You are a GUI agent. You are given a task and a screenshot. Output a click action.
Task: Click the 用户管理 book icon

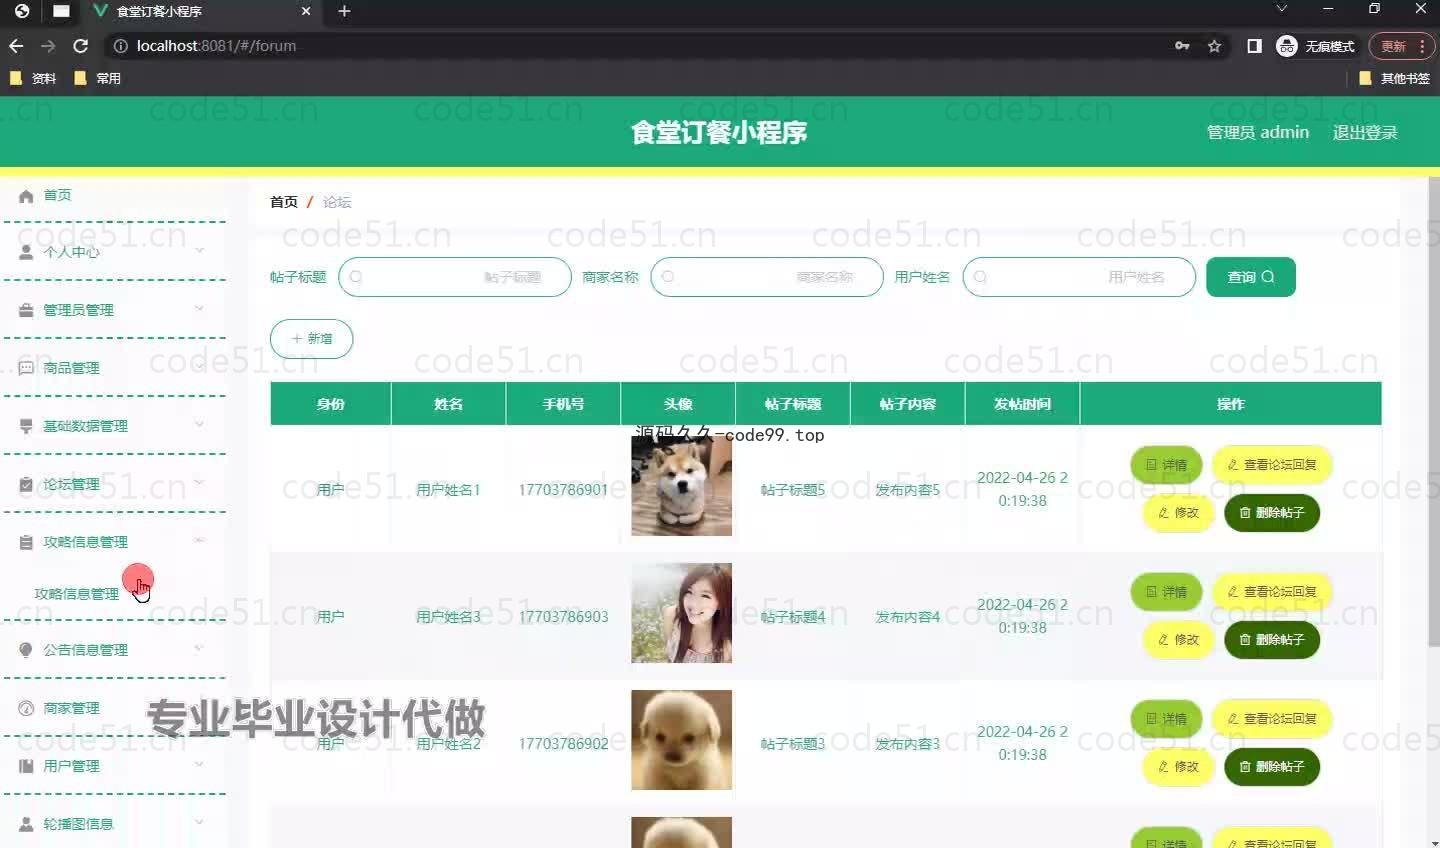26,766
